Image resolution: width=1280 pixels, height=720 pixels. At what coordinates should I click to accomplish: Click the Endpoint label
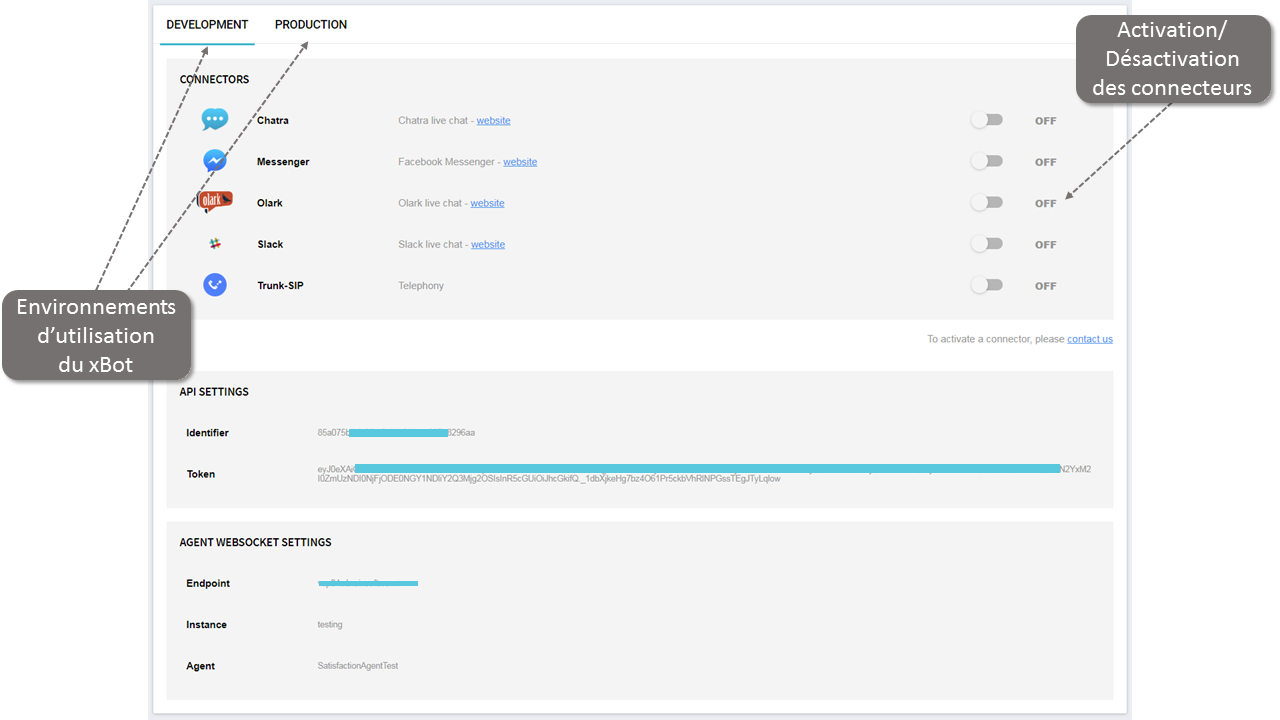click(x=208, y=583)
